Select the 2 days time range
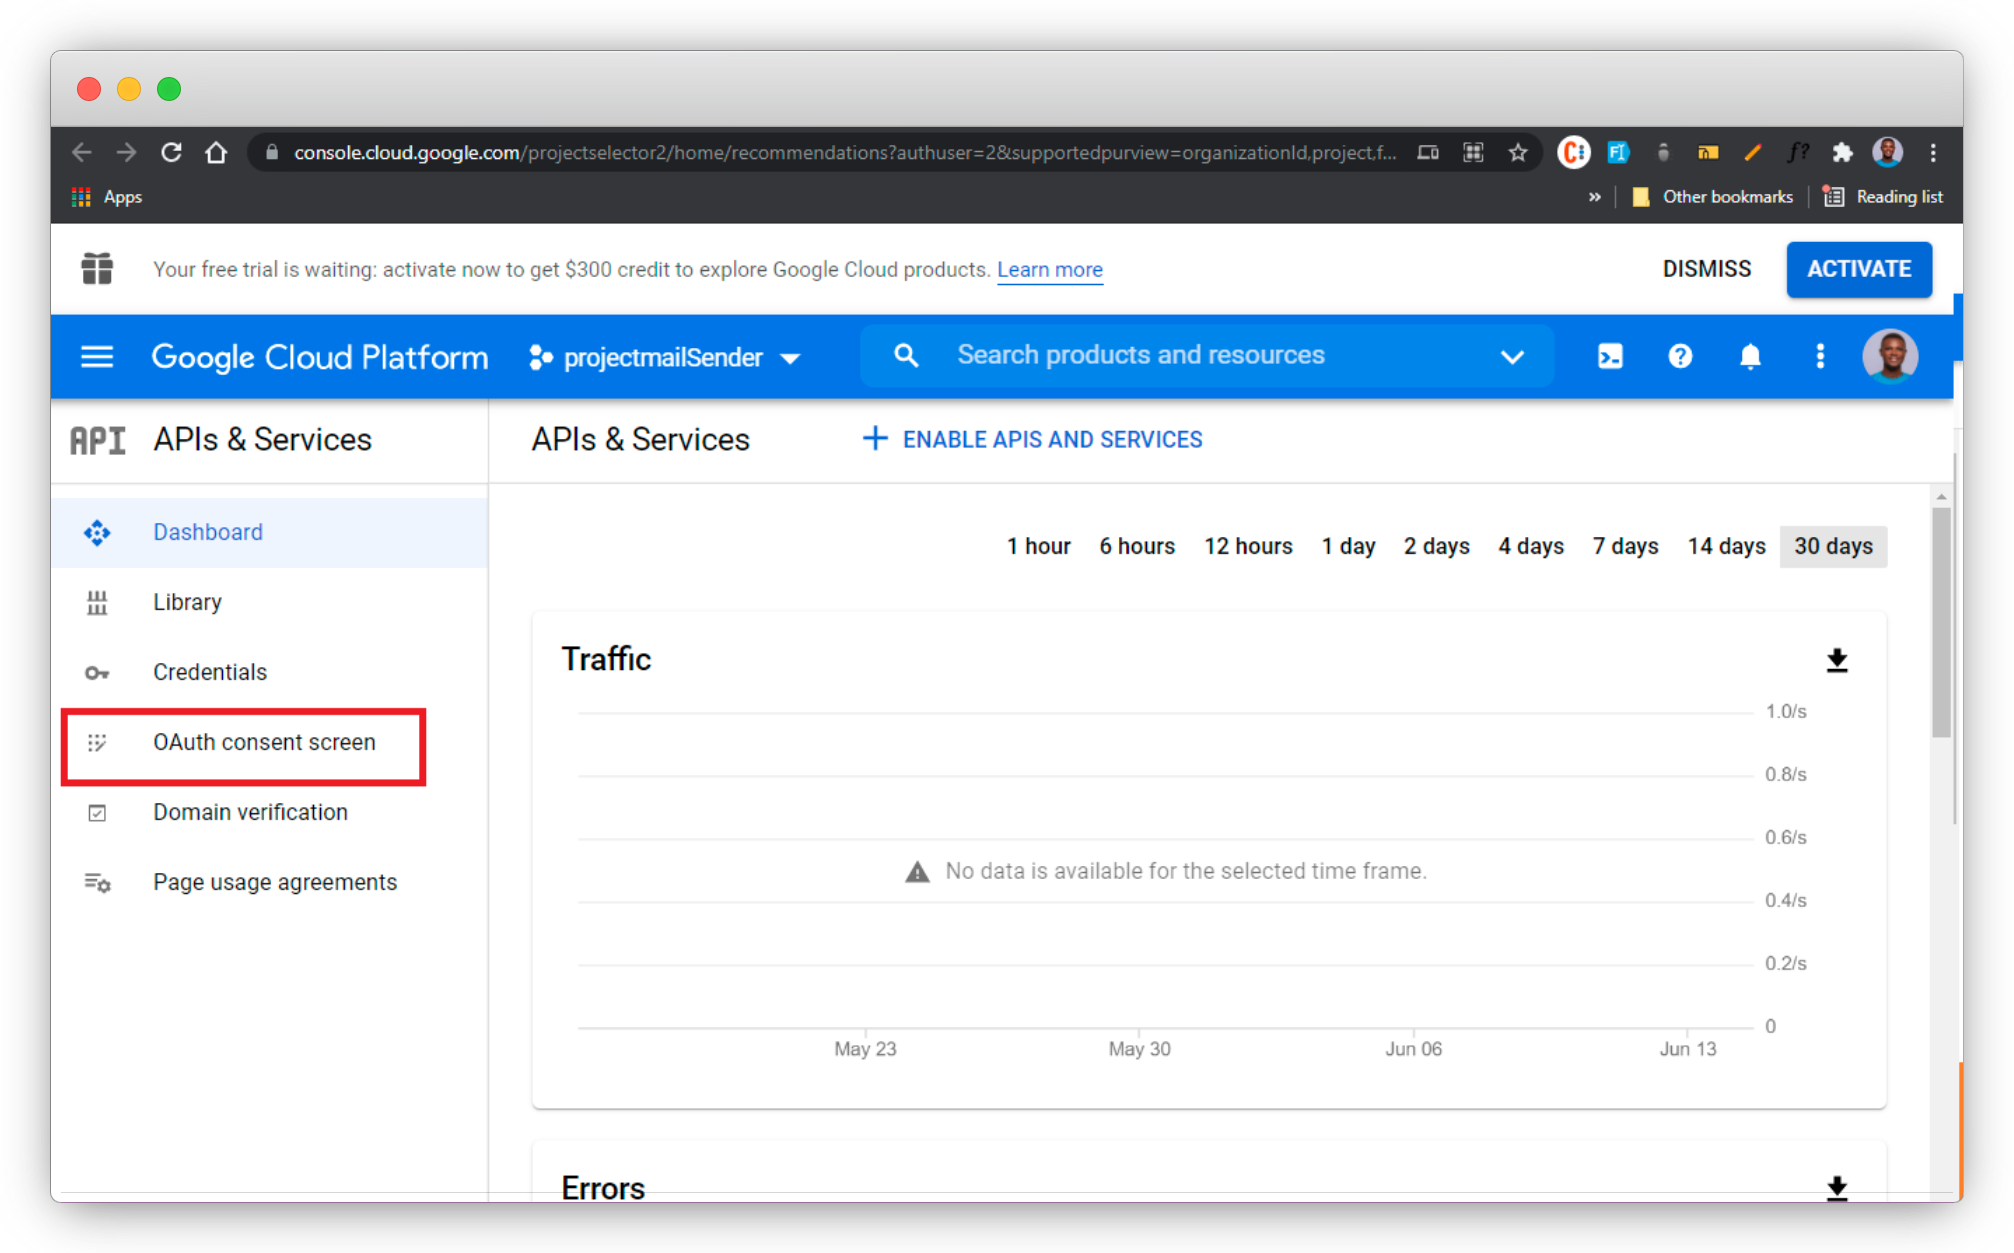Screen dimensions: 2014x1253 click(x=1436, y=546)
